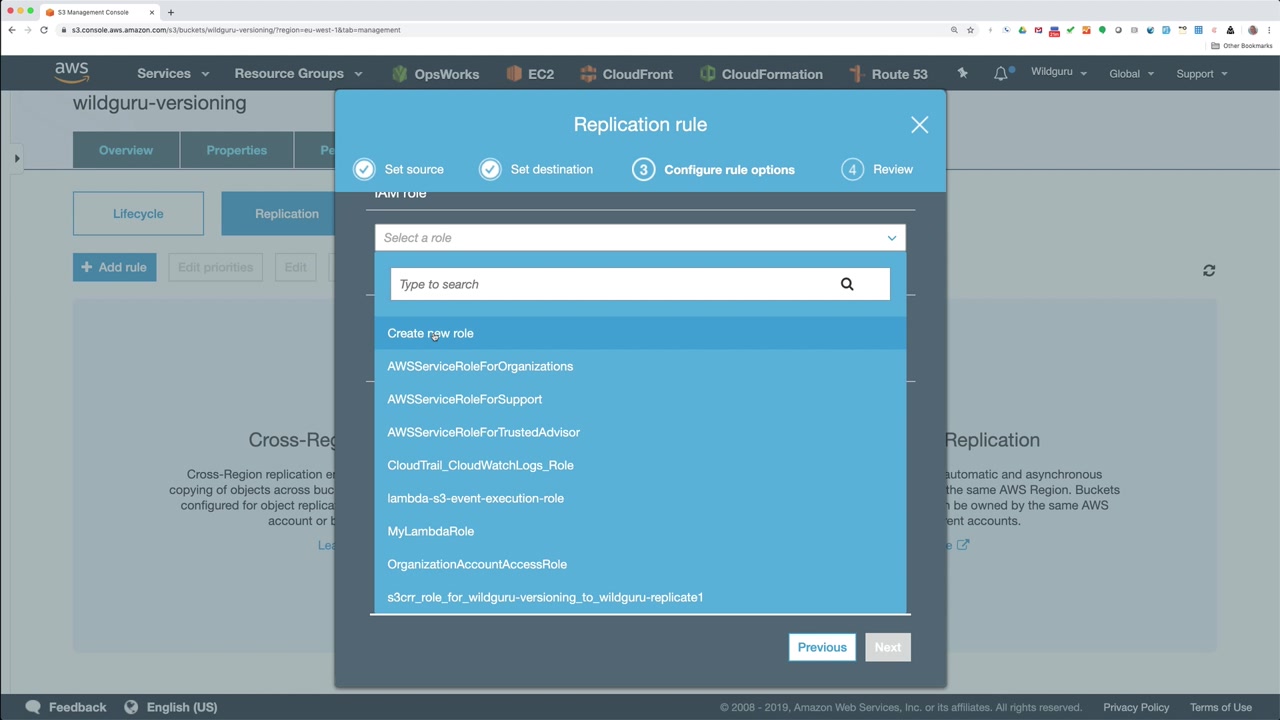Choose the s3crr_role_for_wildguru-versioning role

click(640, 597)
